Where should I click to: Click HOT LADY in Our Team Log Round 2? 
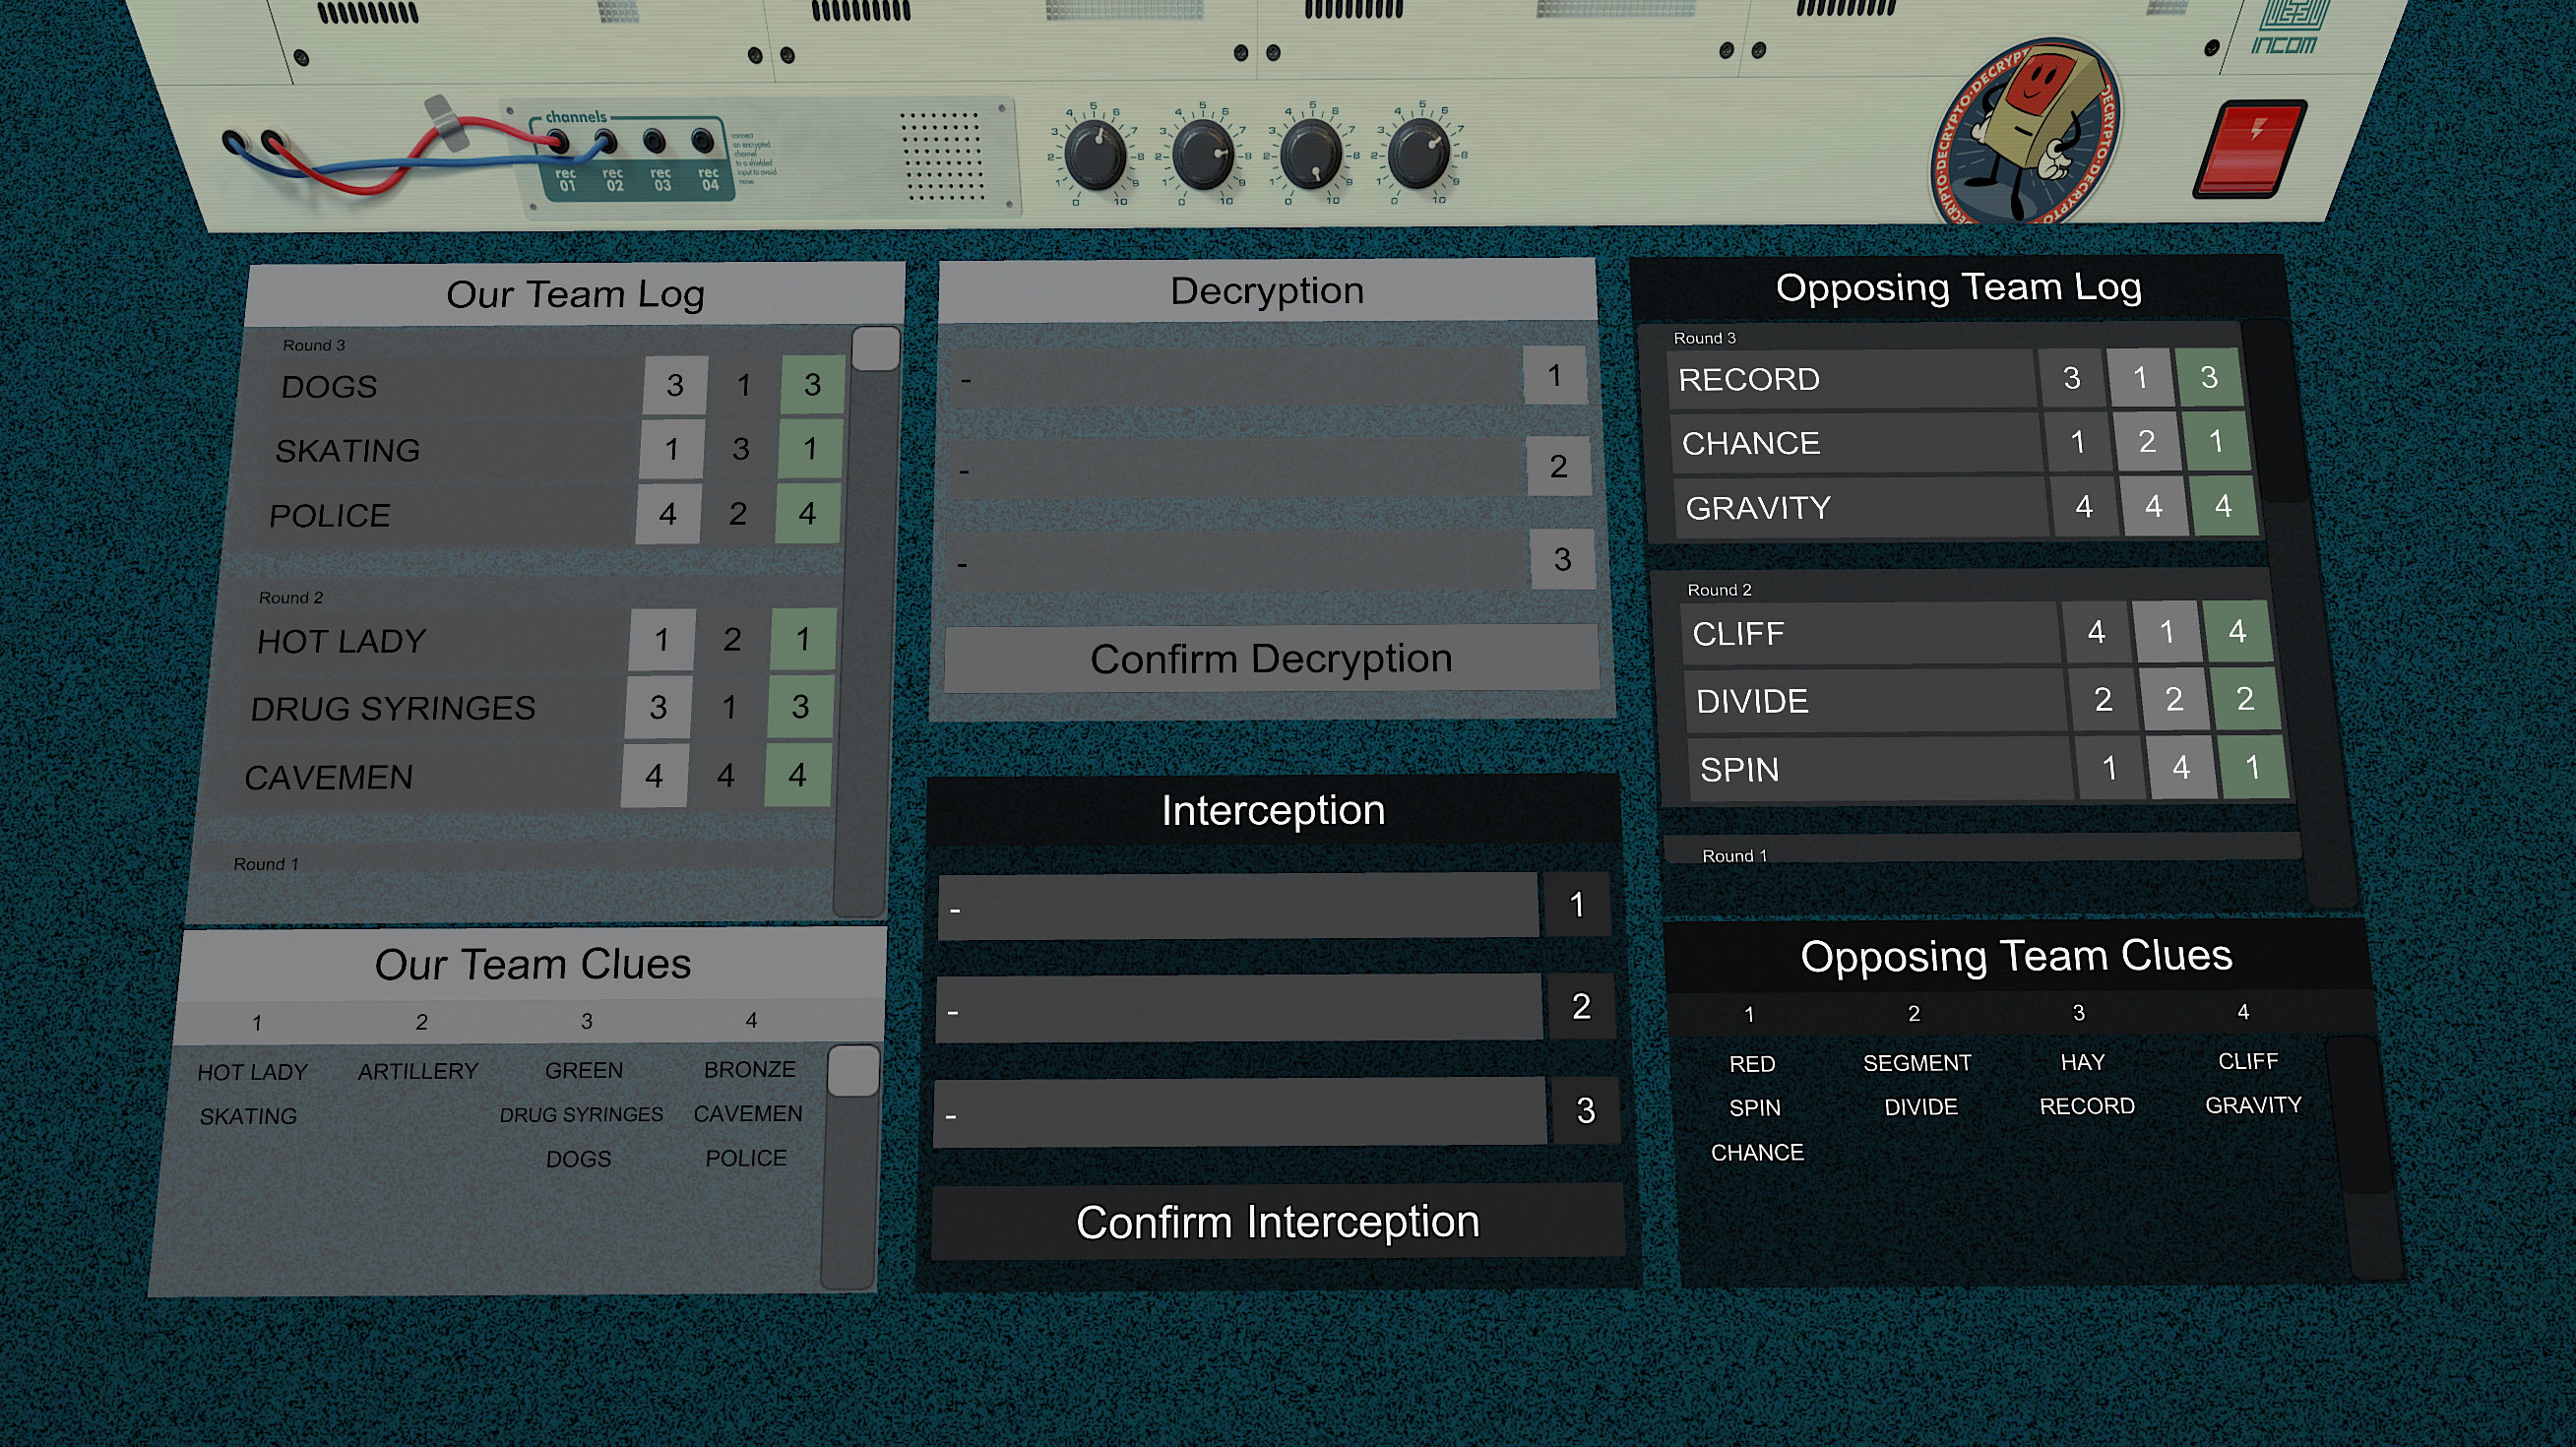pos(342,641)
